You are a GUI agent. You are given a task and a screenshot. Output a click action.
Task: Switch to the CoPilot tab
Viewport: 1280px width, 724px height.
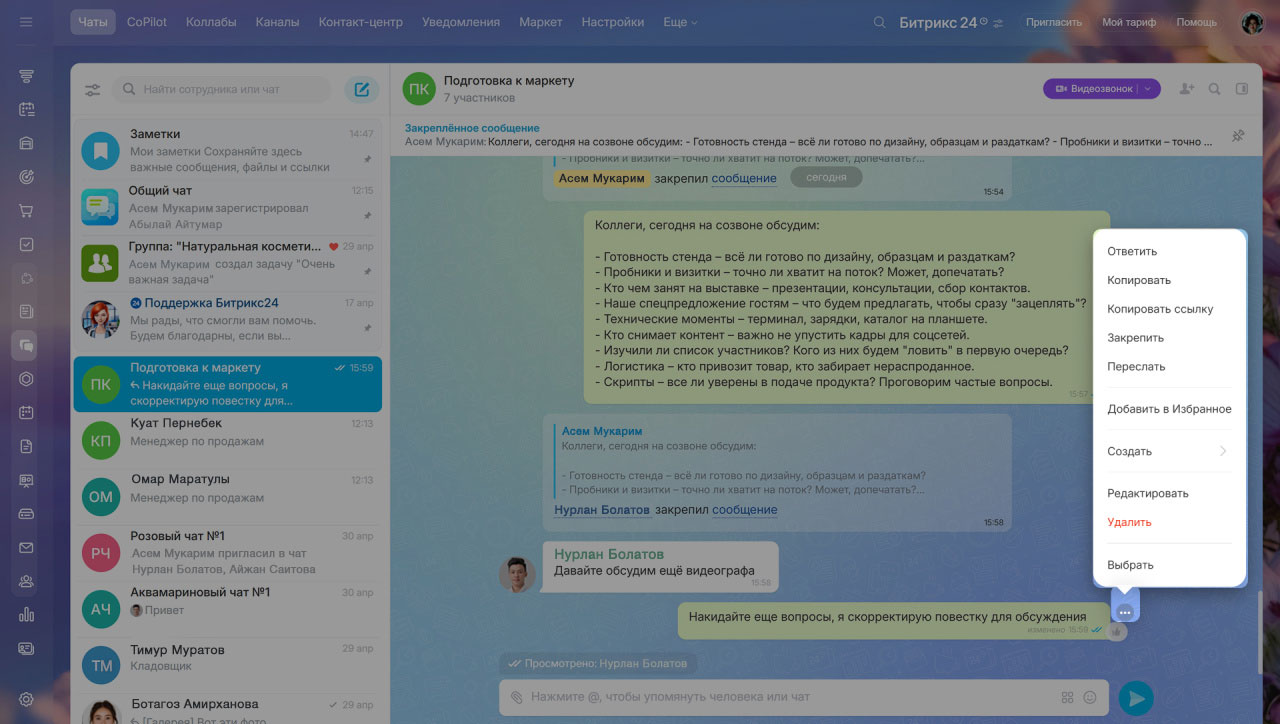[147, 22]
